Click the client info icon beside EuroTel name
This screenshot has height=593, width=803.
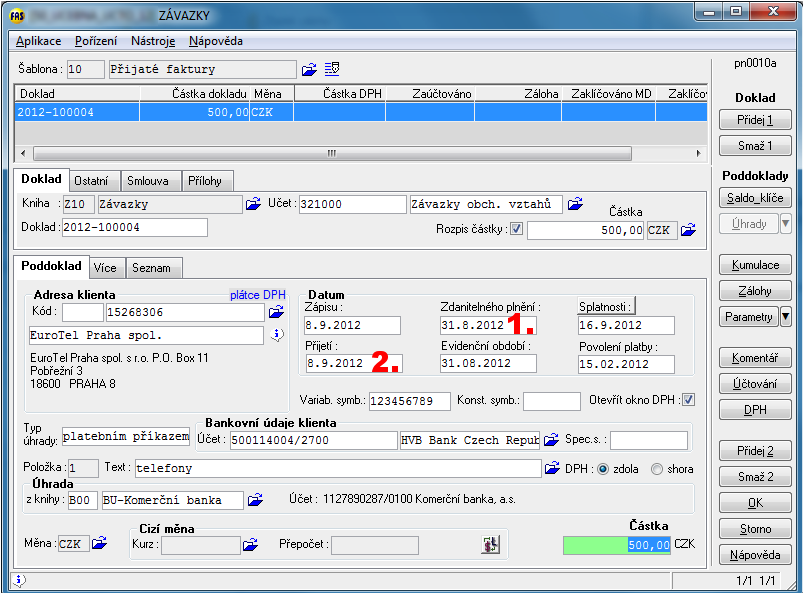[x=277, y=334]
